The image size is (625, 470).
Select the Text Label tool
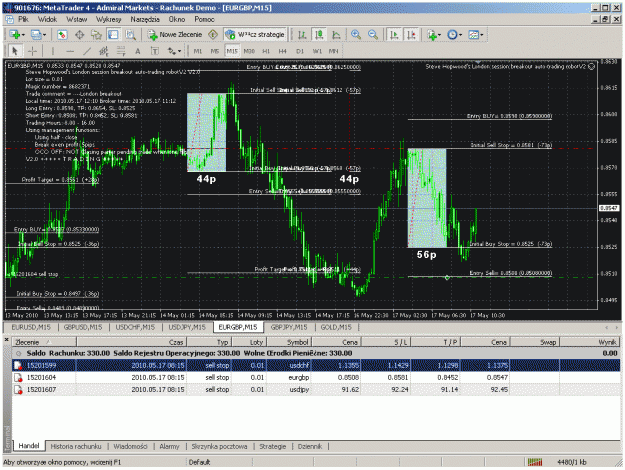pos(155,51)
